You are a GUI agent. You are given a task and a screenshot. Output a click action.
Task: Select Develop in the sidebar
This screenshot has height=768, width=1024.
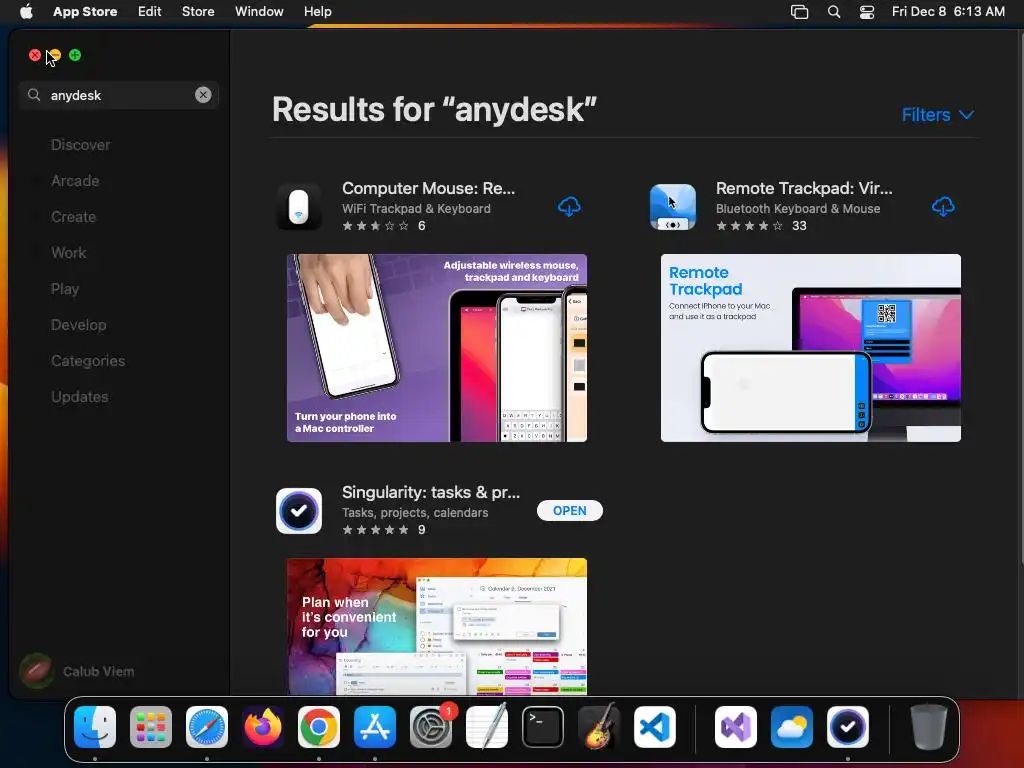78,325
